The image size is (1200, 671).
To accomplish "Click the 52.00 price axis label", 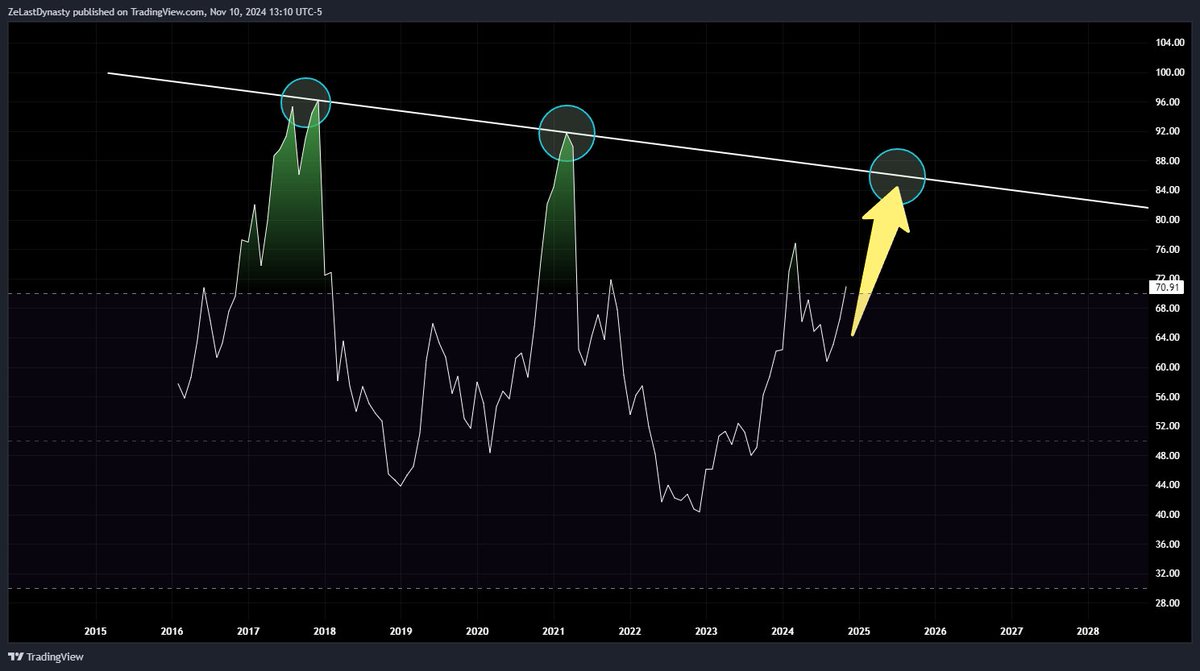I will 1169,426.
